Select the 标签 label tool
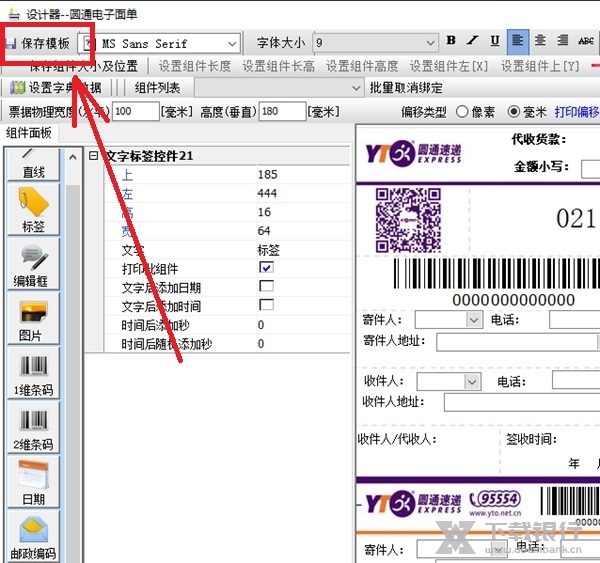 [x=33, y=210]
